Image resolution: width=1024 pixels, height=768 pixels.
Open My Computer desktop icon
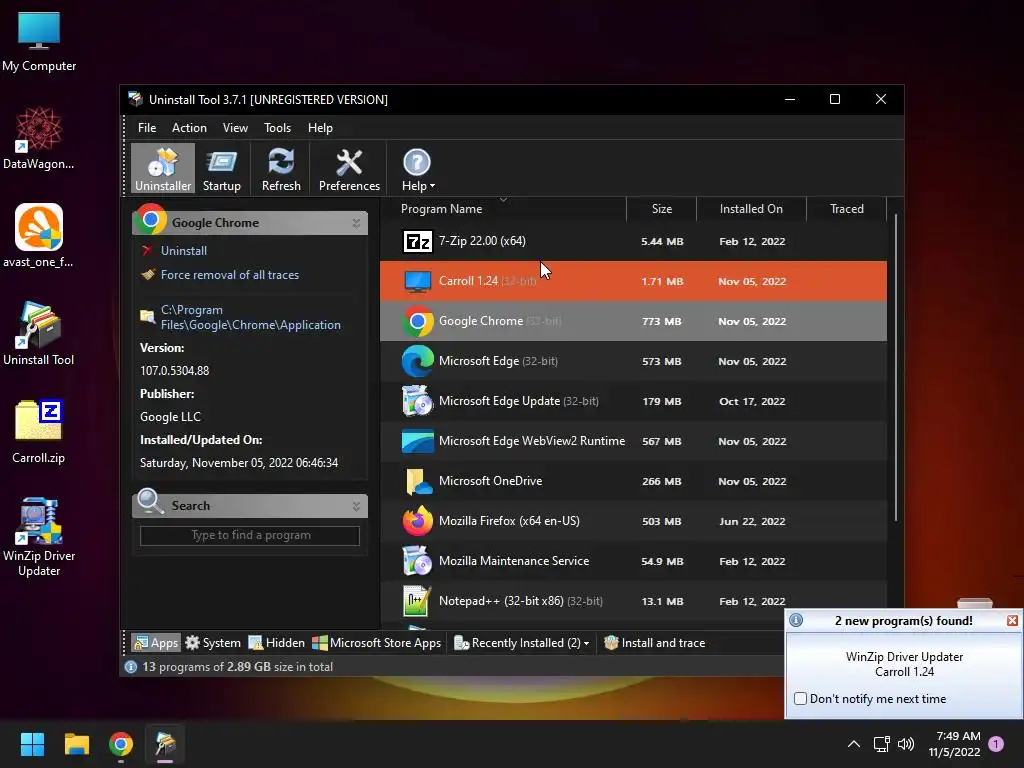point(39,40)
